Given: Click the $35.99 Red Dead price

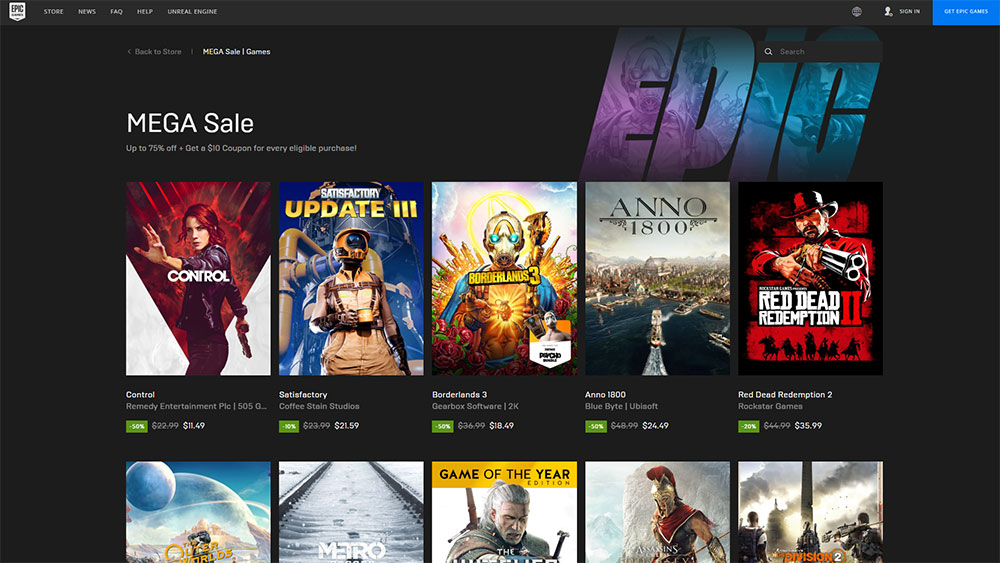Looking at the screenshot, I should pyautogui.click(x=808, y=425).
